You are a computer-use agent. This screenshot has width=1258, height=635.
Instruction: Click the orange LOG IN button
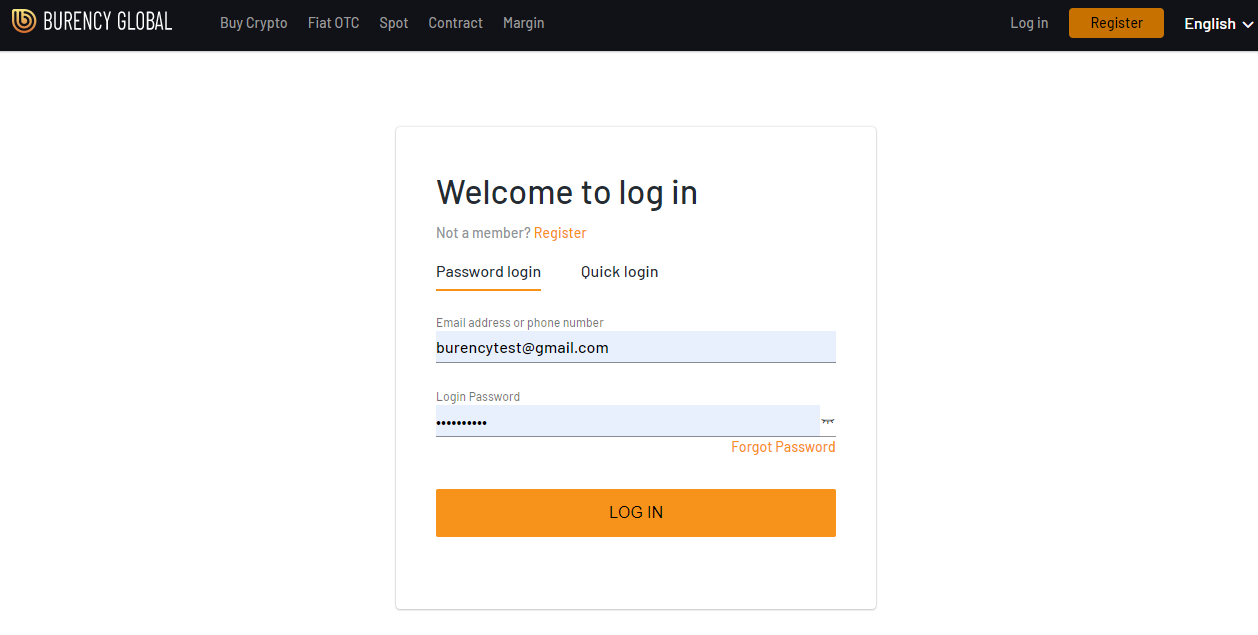[636, 513]
